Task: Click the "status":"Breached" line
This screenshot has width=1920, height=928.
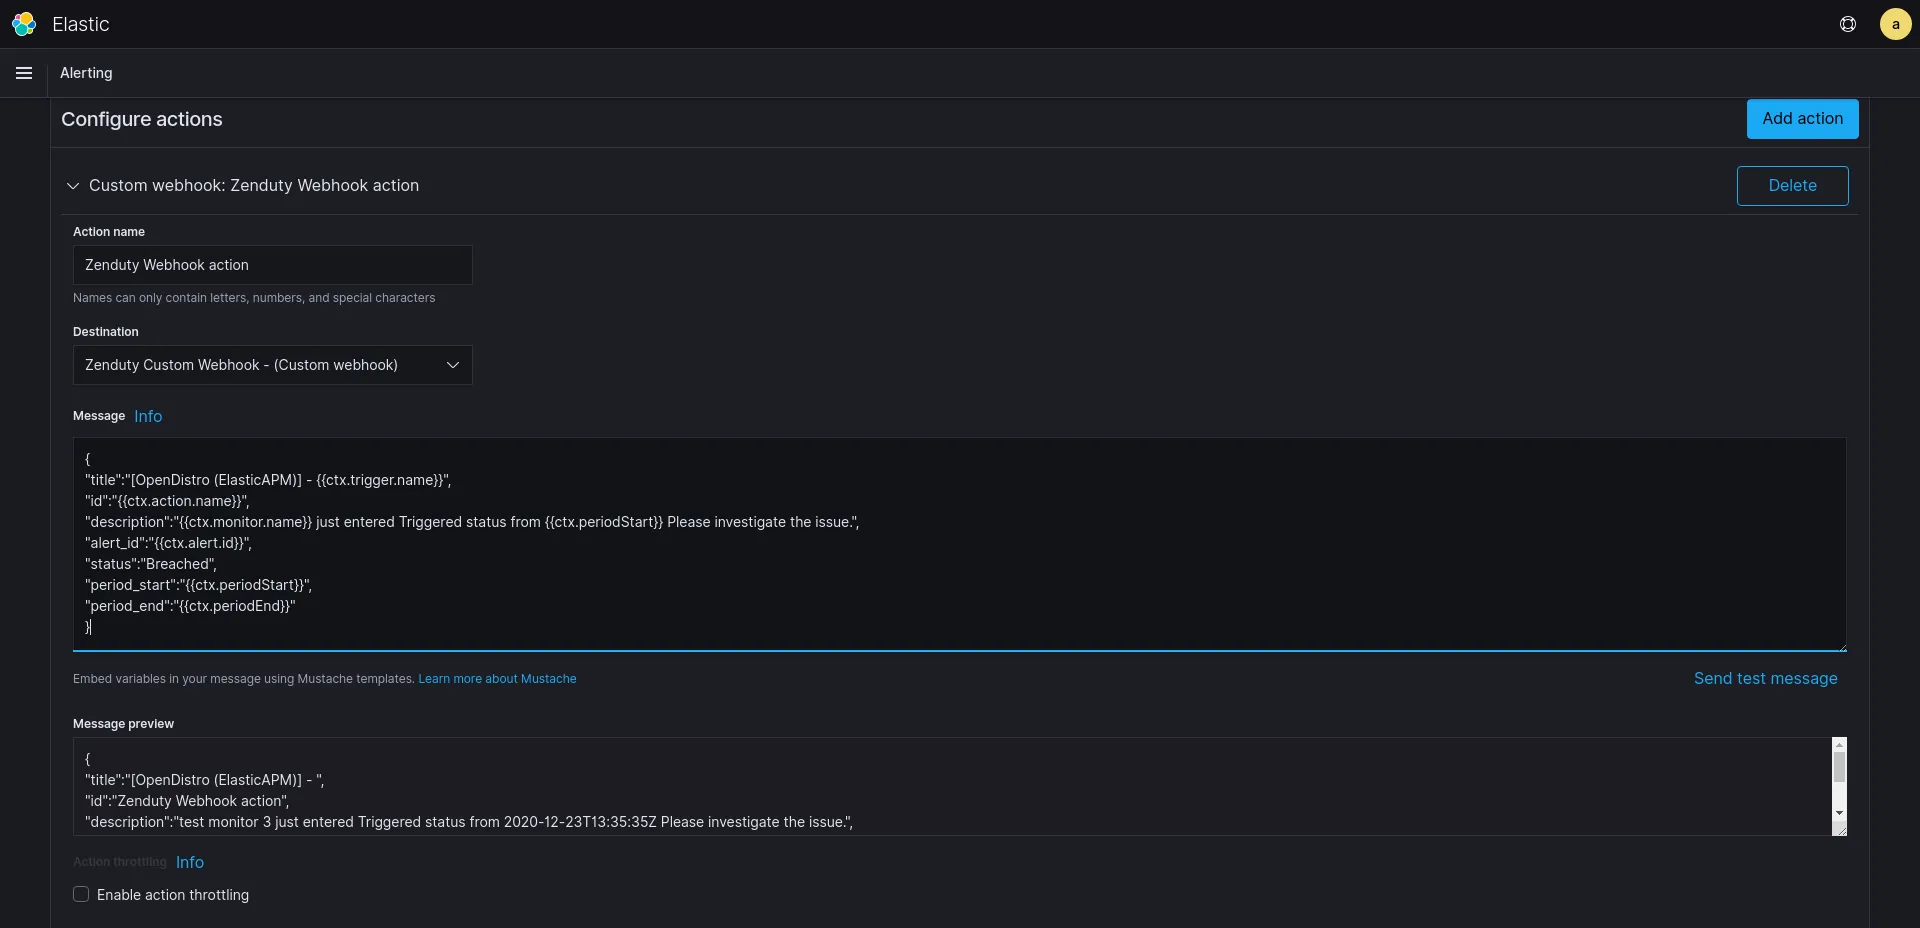Action: point(151,564)
